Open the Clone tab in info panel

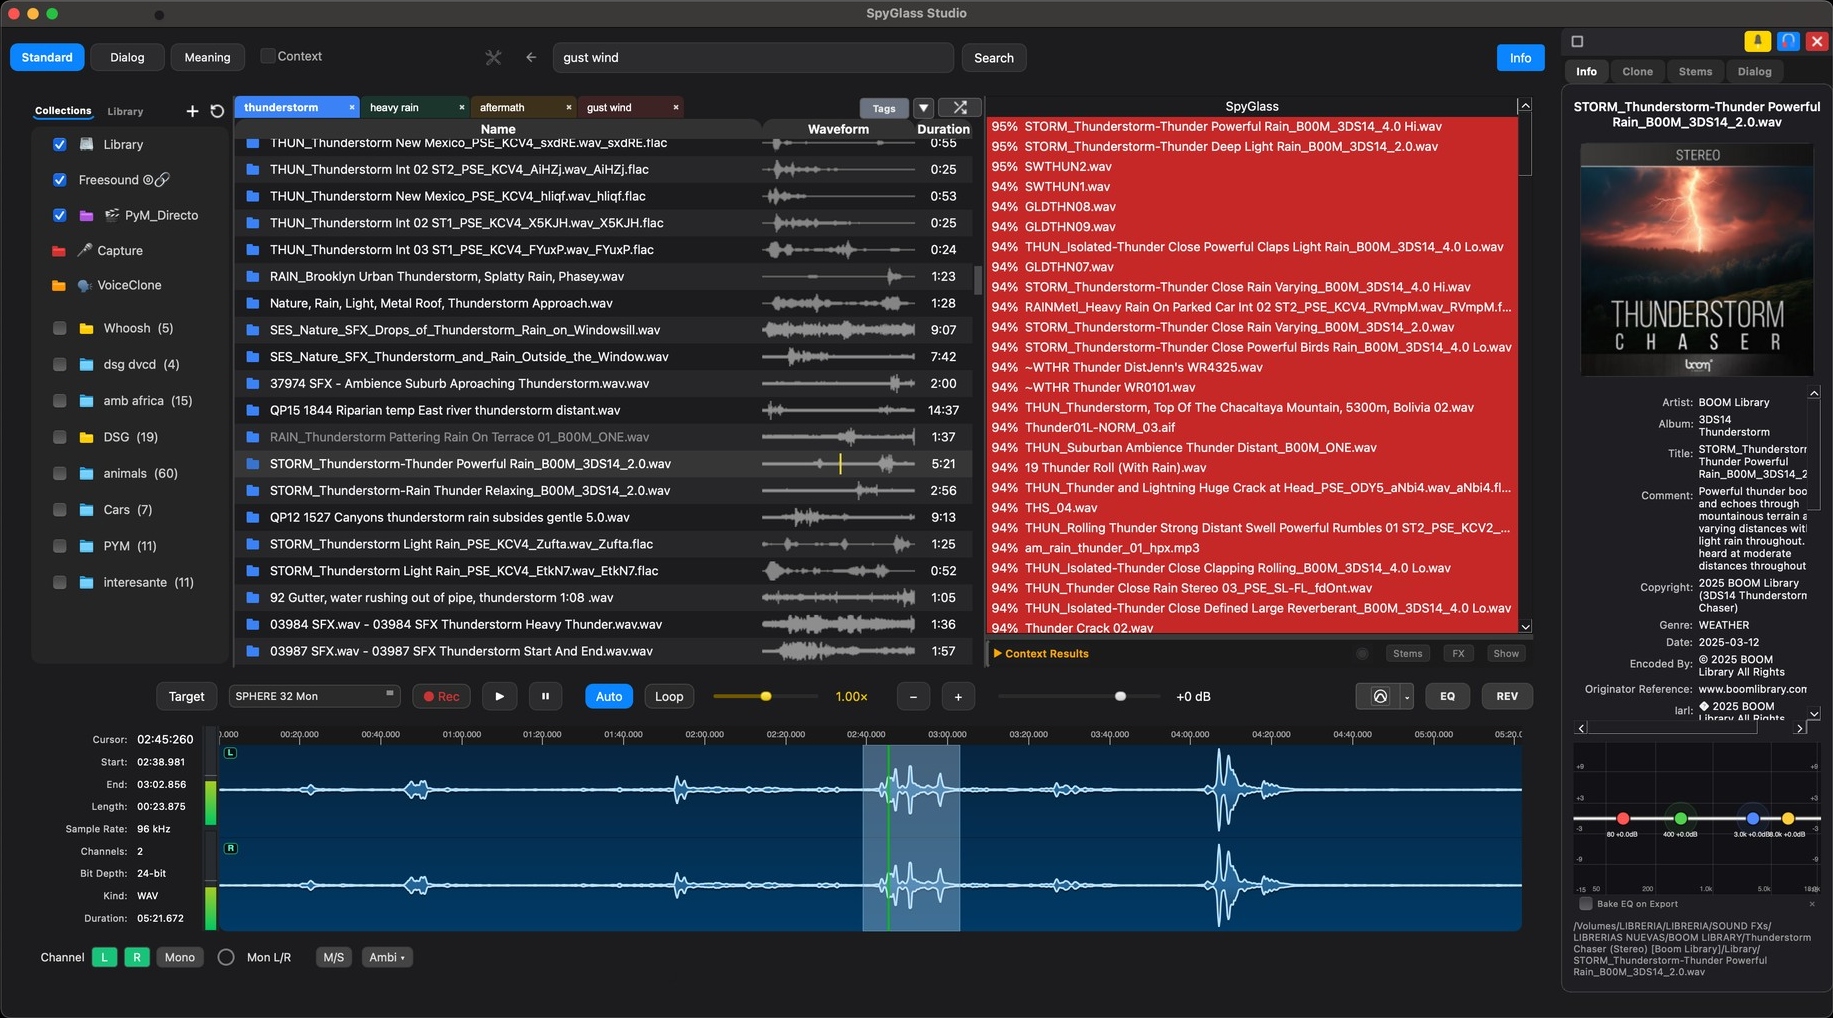coord(1637,71)
